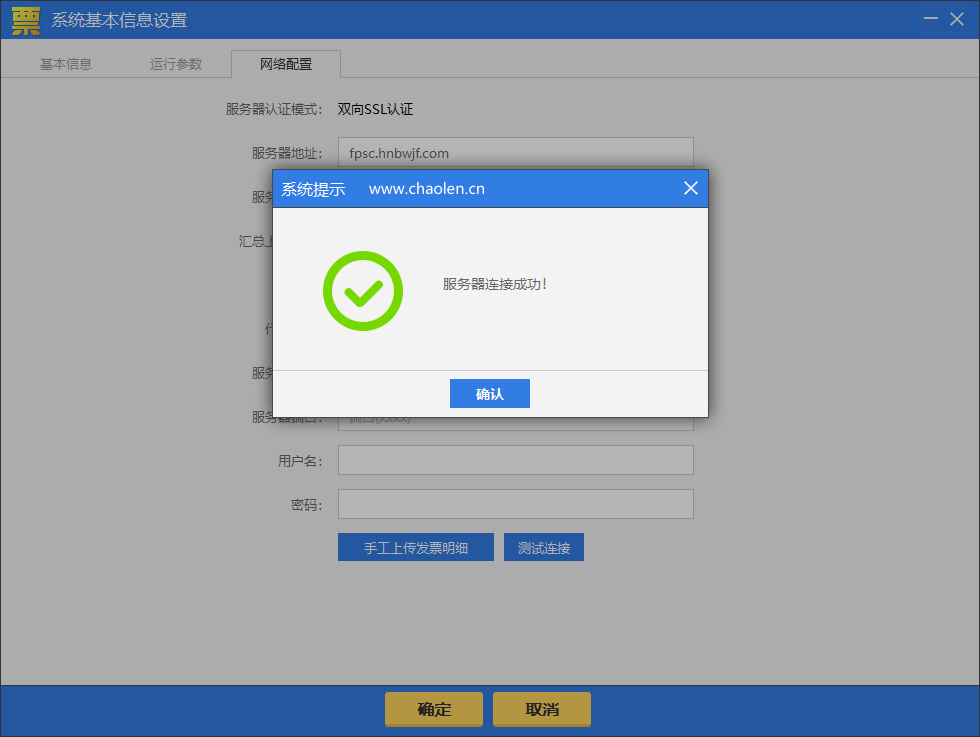Click the green checkmark success icon
Image resolution: width=980 pixels, height=737 pixels.
click(363, 291)
